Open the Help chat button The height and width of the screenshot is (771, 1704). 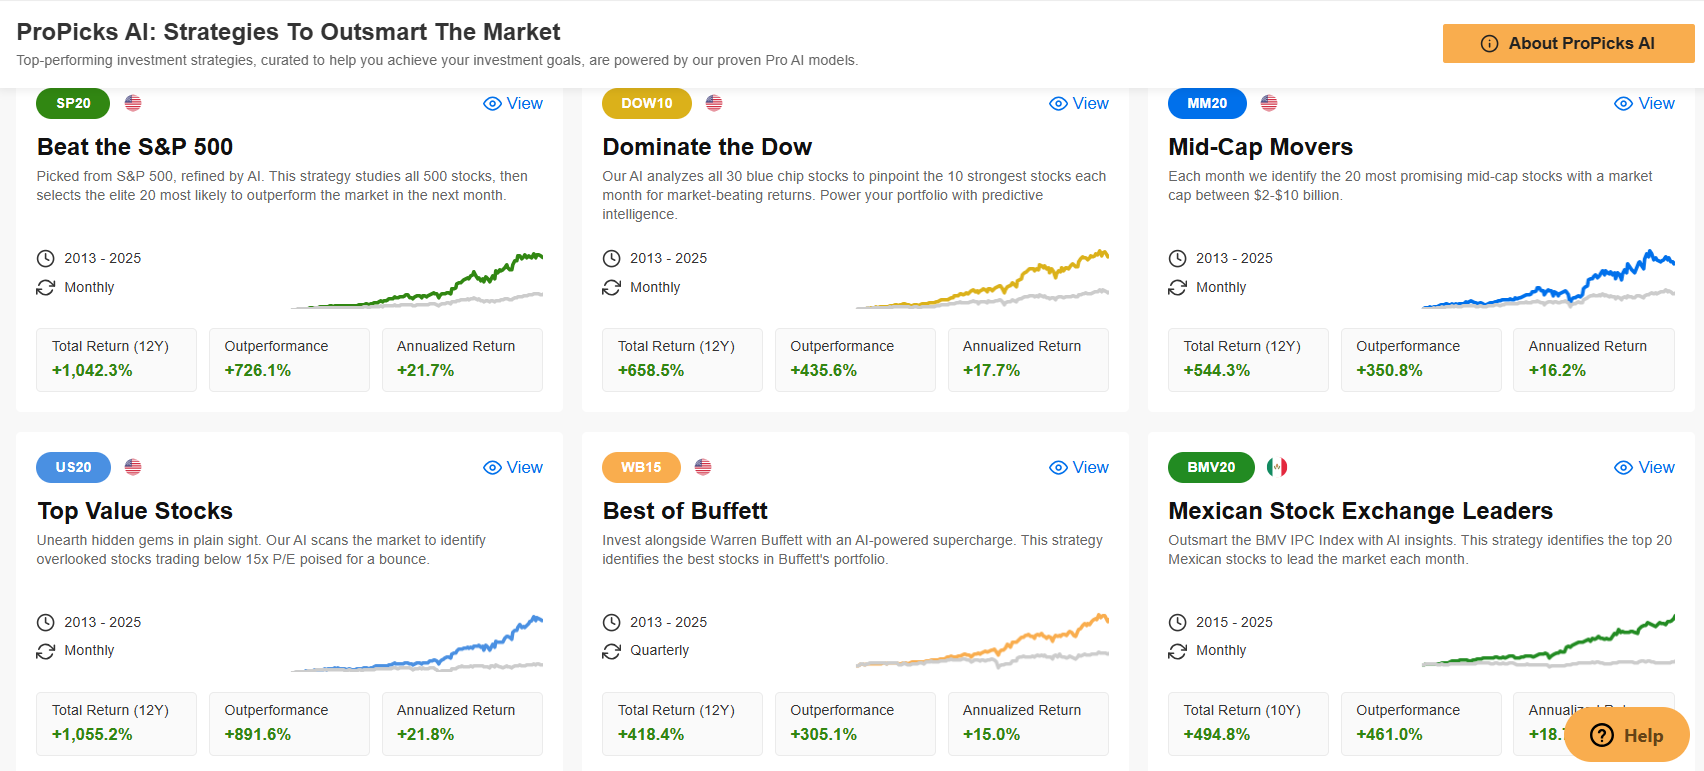pyautogui.click(x=1626, y=735)
